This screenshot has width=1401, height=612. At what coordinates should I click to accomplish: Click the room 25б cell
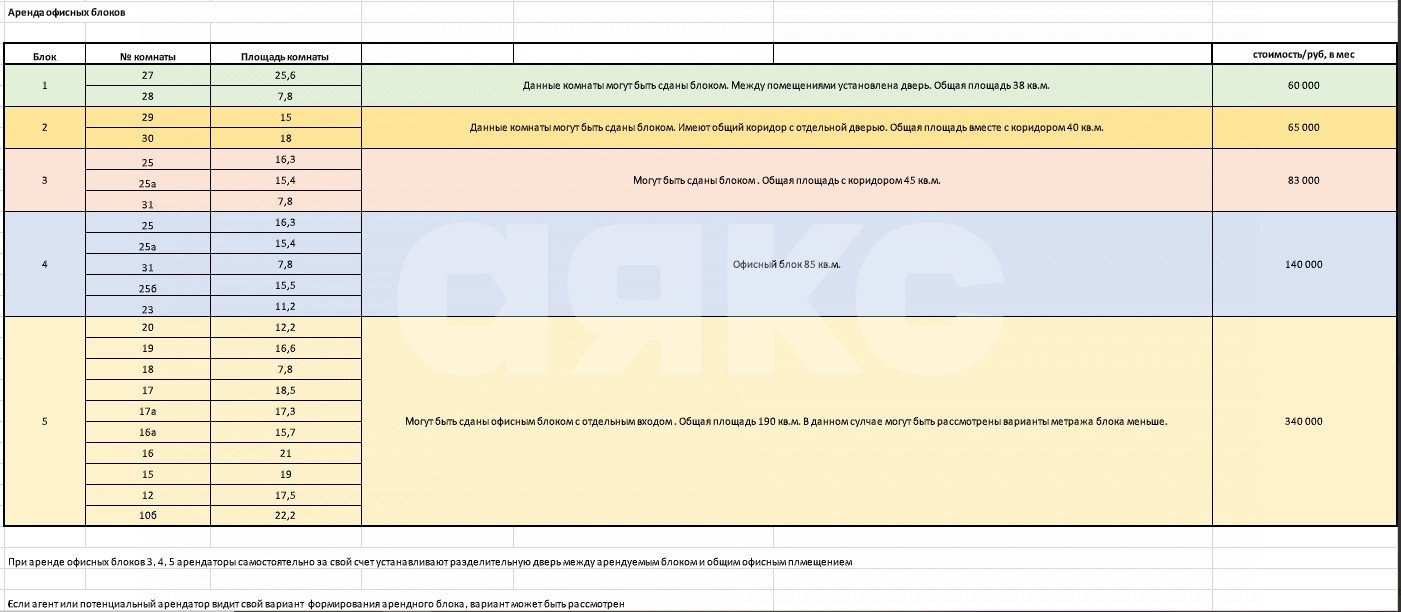point(148,286)
